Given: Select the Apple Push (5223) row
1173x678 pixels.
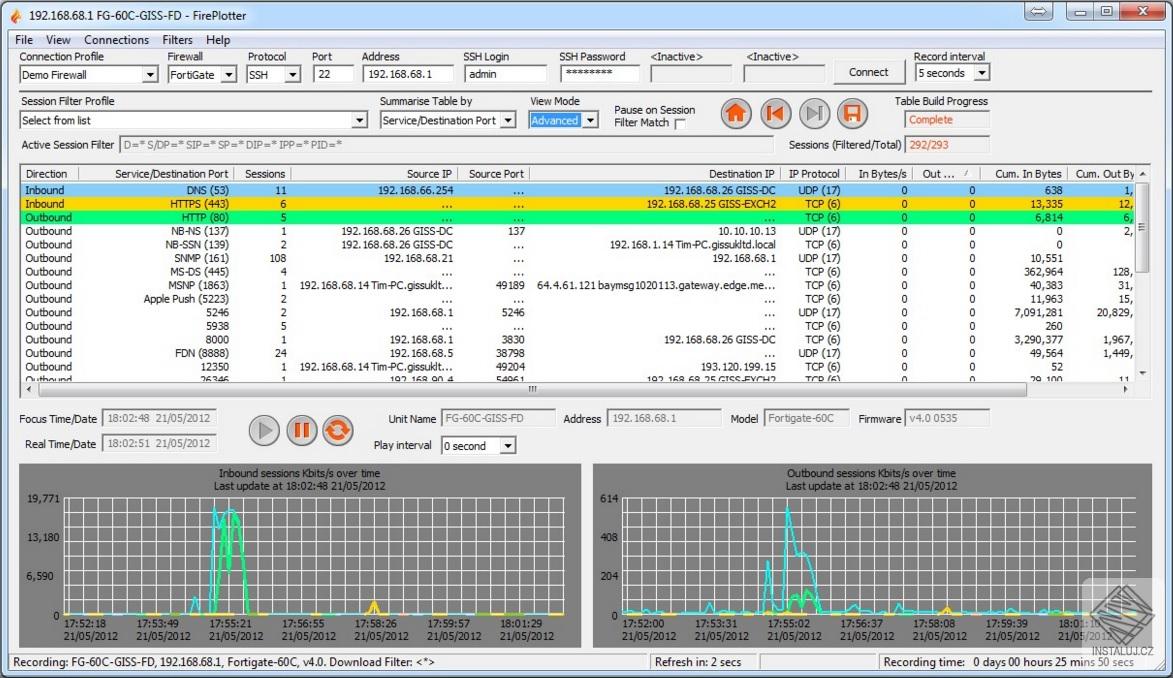Looking at the screenshot, I should pos(578,299).
